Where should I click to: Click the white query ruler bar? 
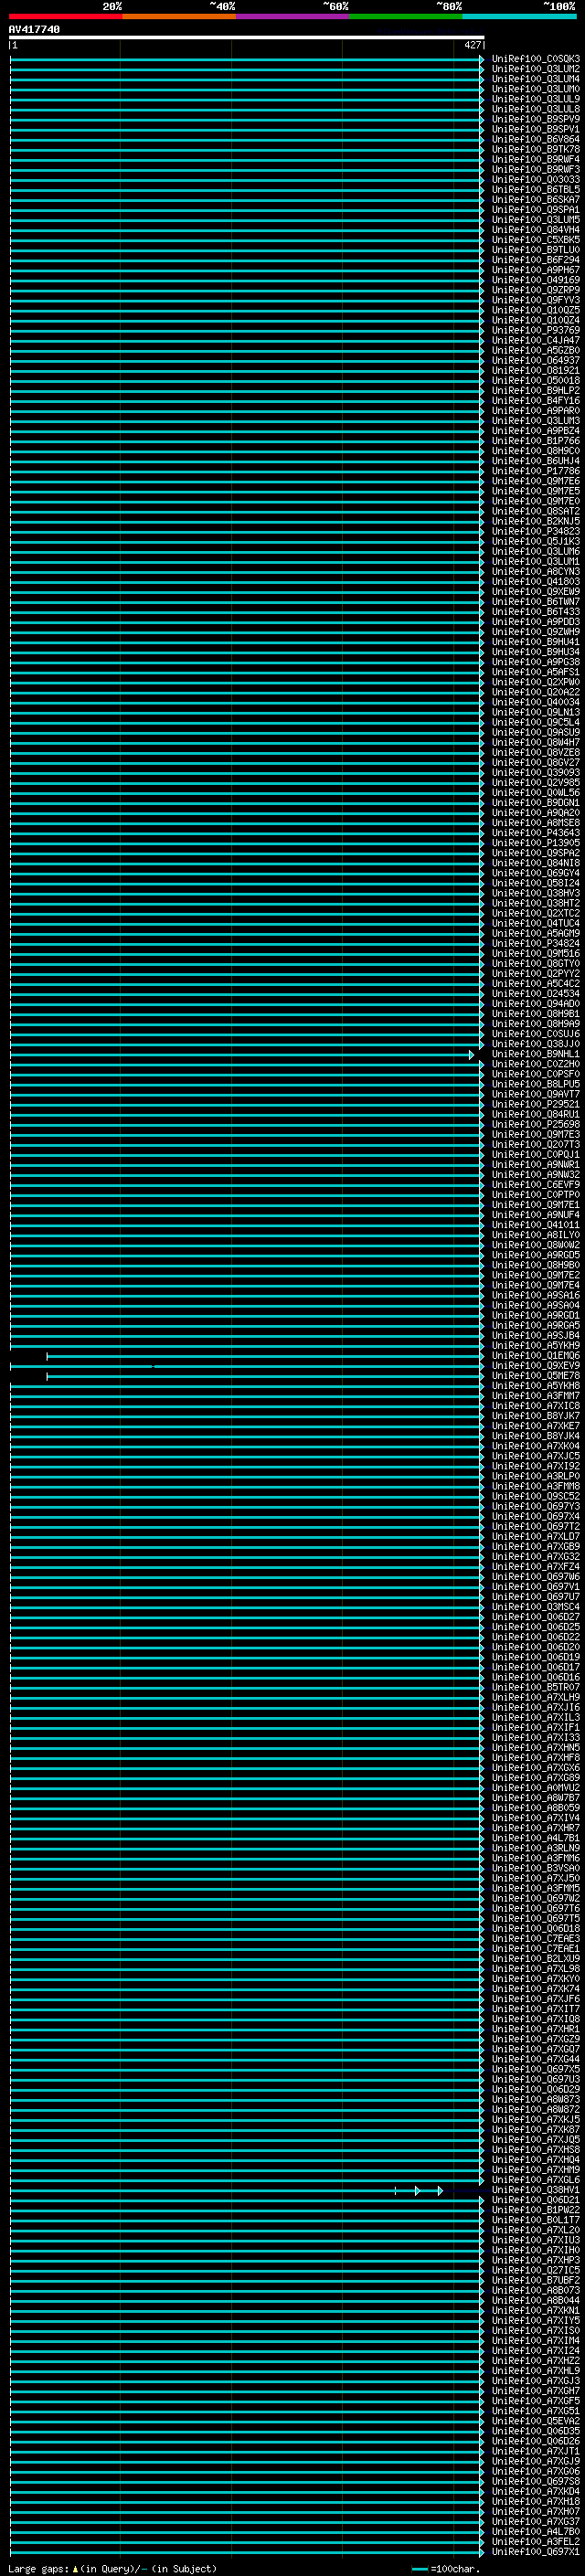[x=246, y=37]
